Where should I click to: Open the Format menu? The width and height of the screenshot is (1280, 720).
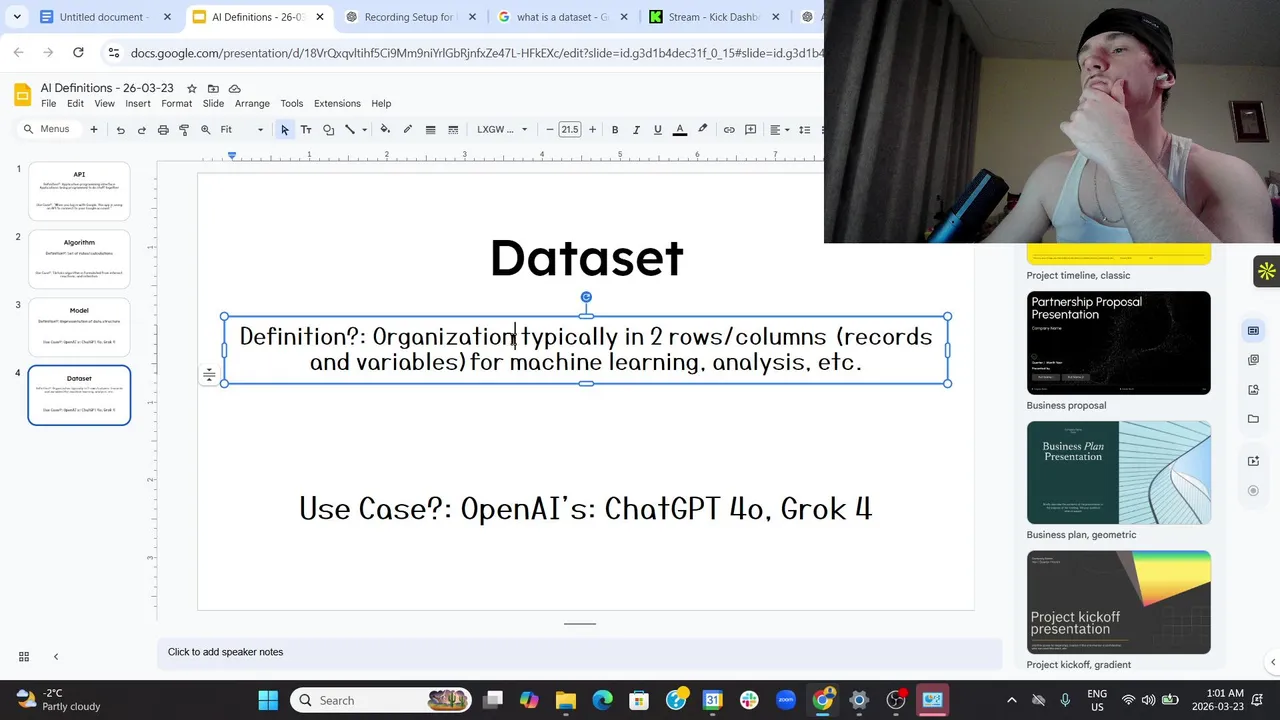176,103
